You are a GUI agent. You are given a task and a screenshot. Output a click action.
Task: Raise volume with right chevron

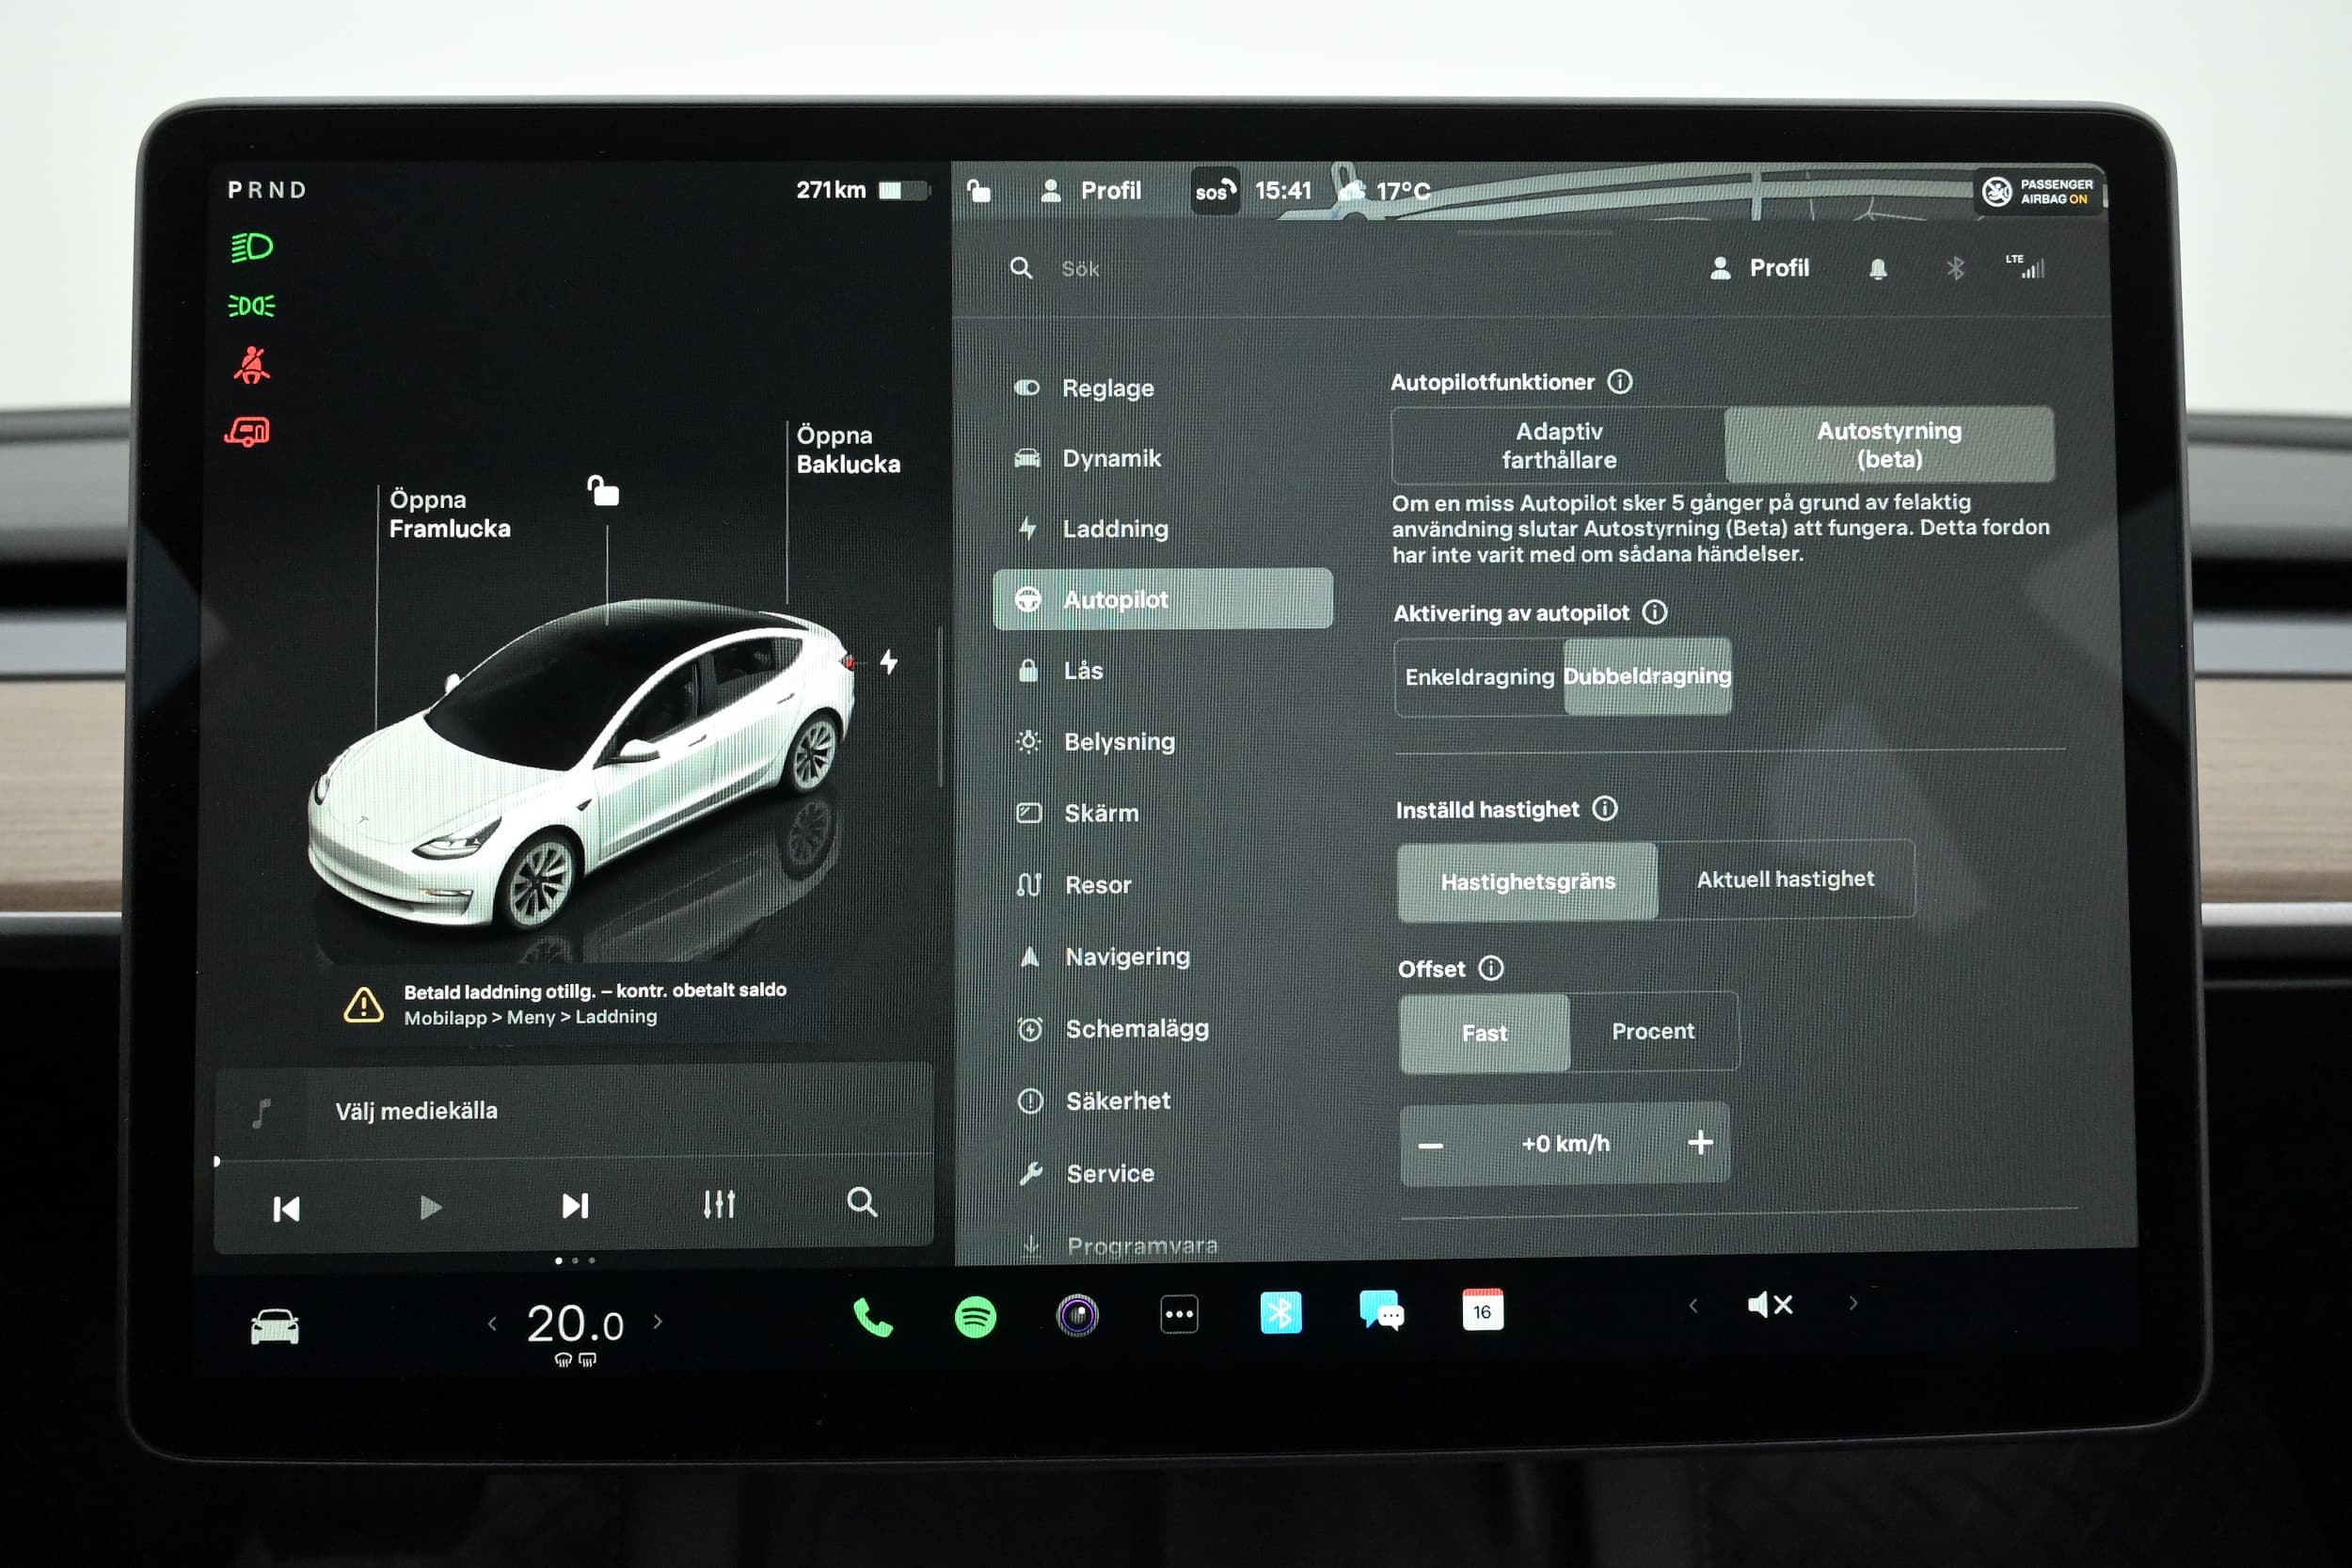click(x=1853, y=1303)
